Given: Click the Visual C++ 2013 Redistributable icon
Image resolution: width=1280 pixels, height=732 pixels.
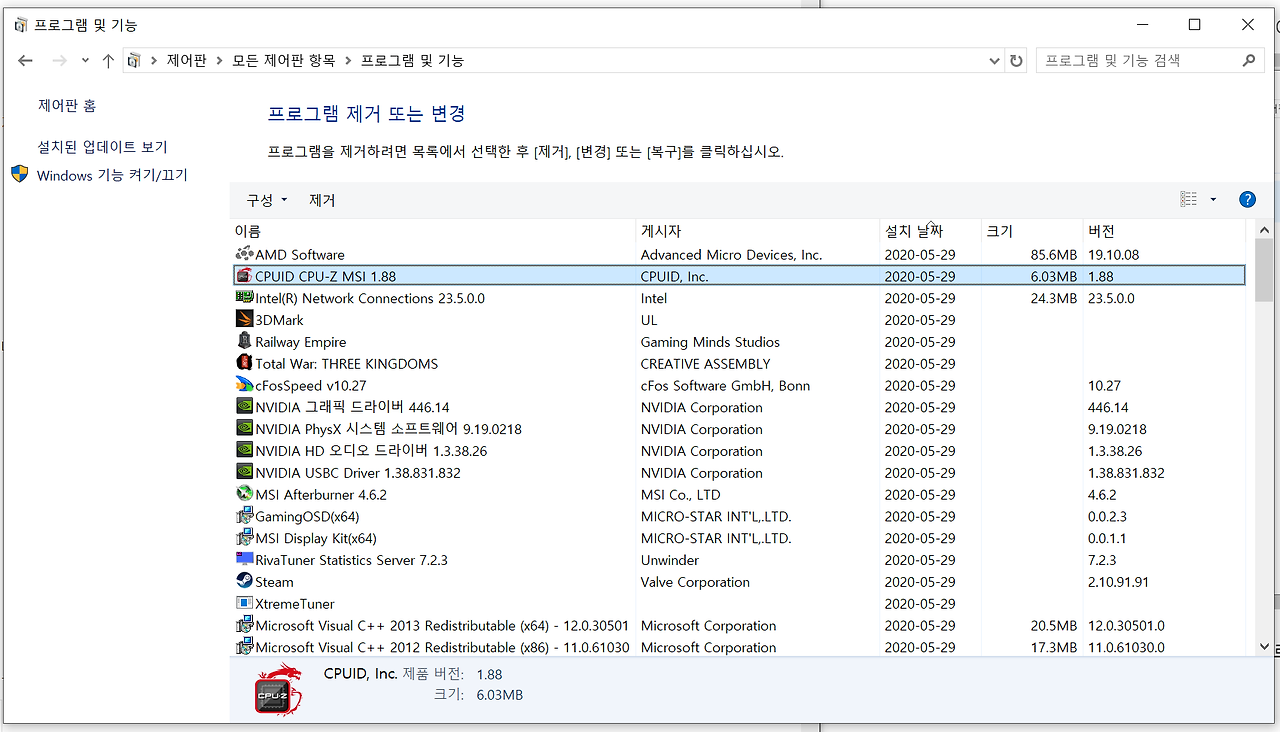Looking at the screenshot, I should [244, 625].
